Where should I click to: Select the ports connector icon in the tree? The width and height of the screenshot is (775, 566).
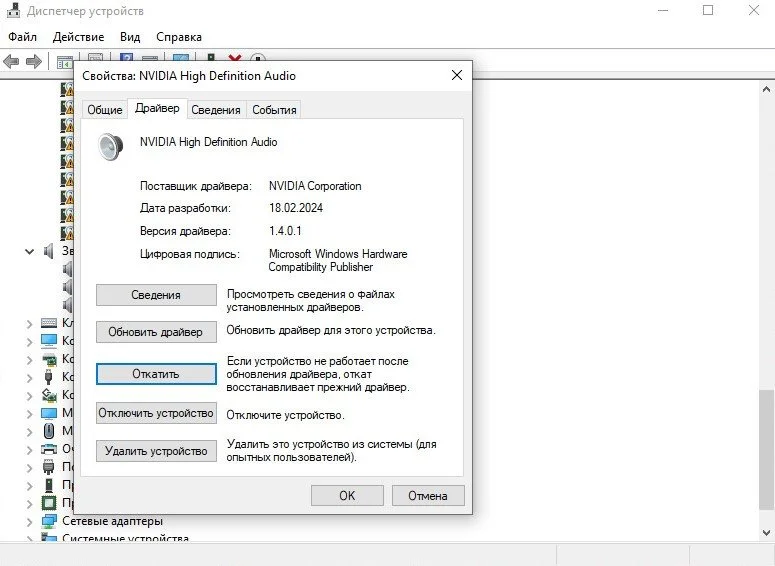(48, 467)
